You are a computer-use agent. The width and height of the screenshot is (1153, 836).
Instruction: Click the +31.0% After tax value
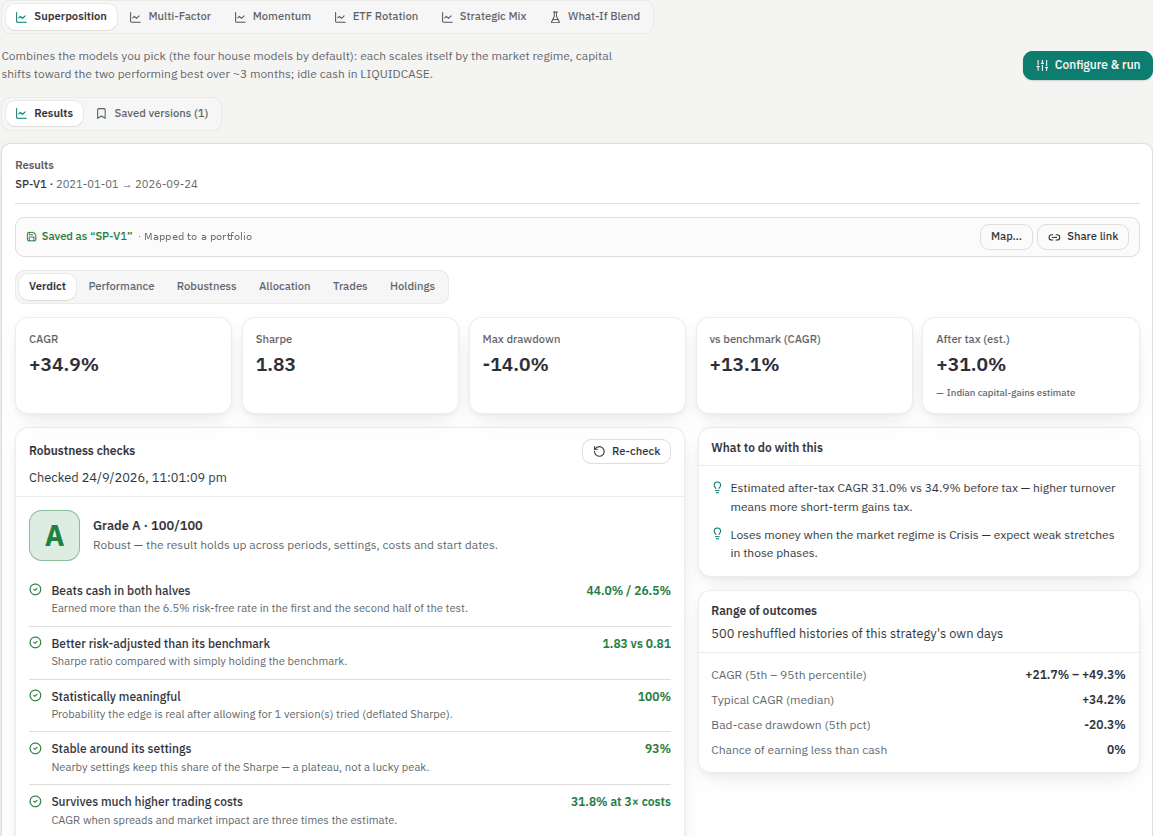point(971,365)
